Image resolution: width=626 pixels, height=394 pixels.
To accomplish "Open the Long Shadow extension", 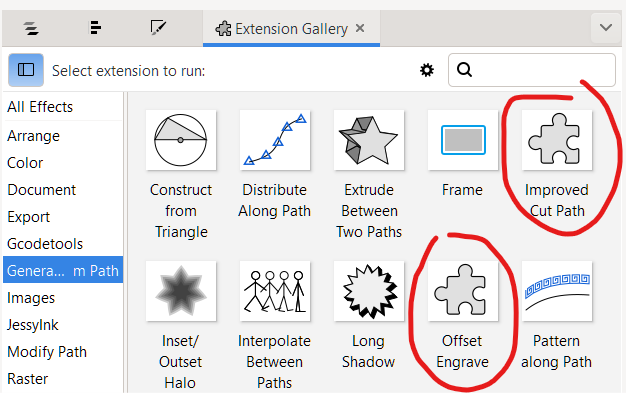I will 369,291.
